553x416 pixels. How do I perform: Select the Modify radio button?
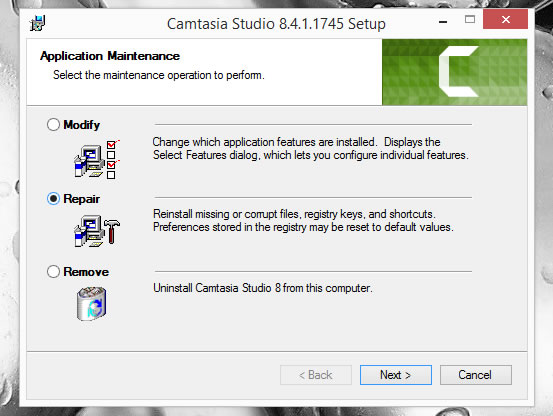point(53,124)
